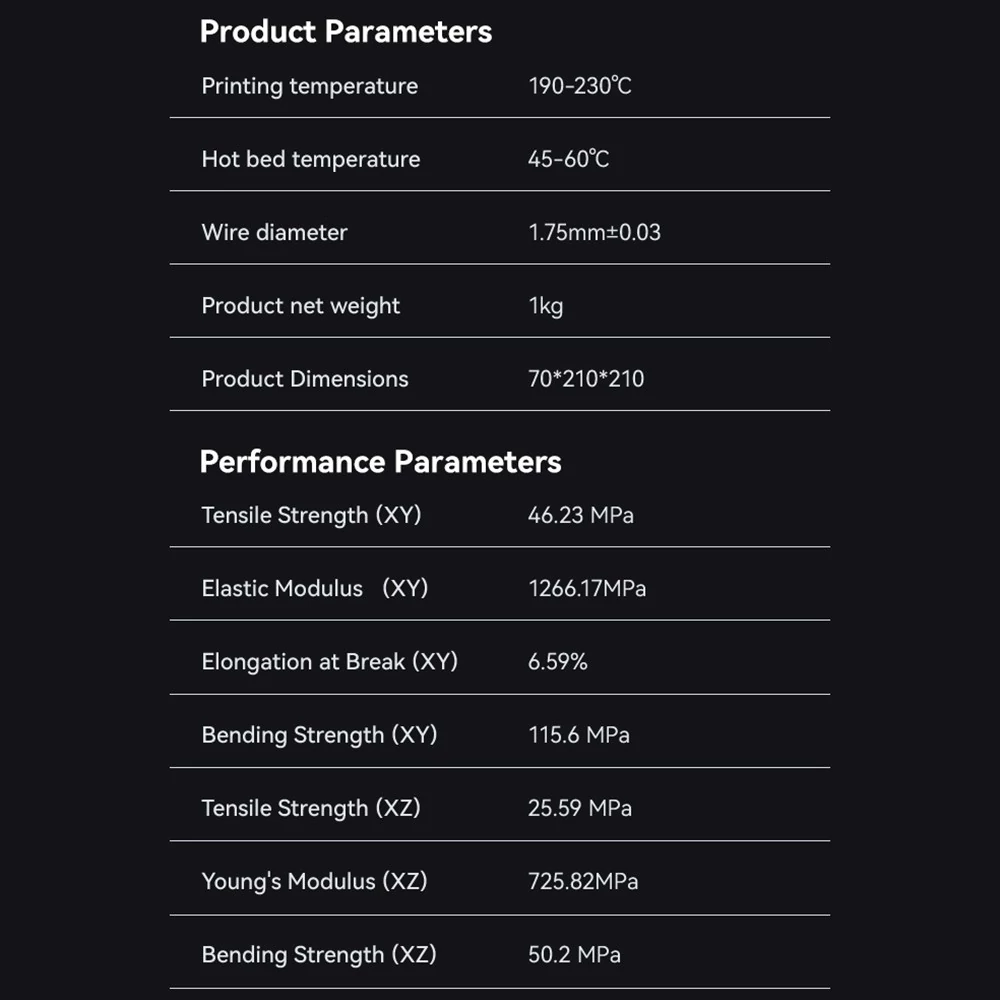The width and height of the screenshot is (1000, 1000).
Task: Click the 70*210*210 value
Action: coord(586,379)
